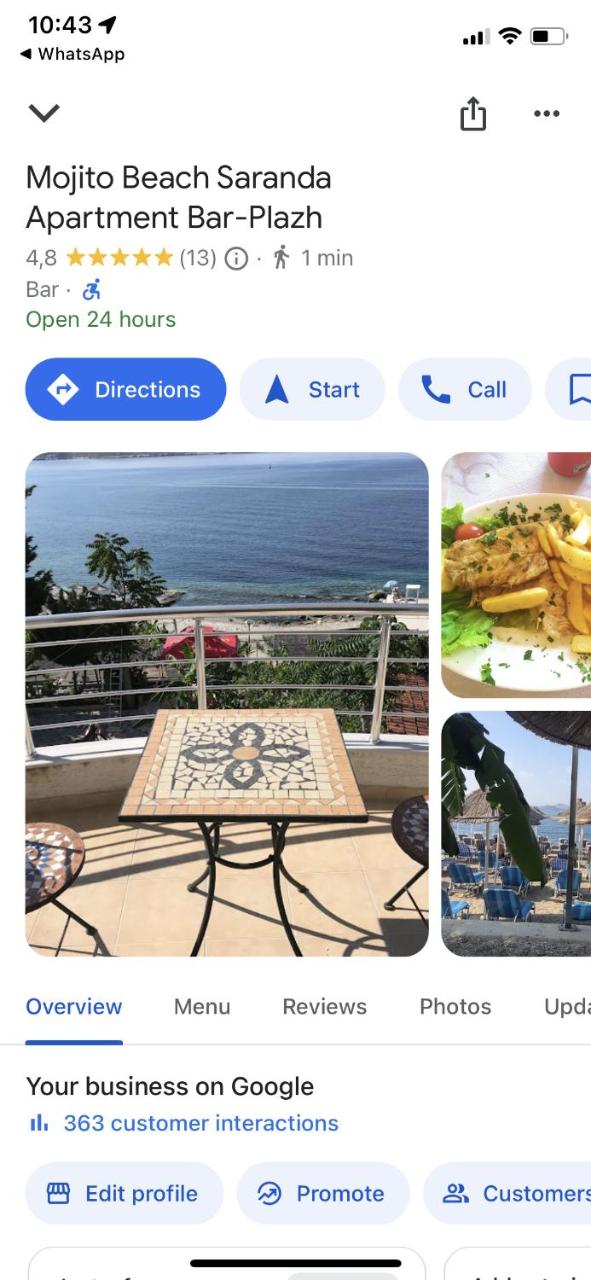Switch to the Photos tab
The image size is (591, 1280).
tap(455, 1007)
